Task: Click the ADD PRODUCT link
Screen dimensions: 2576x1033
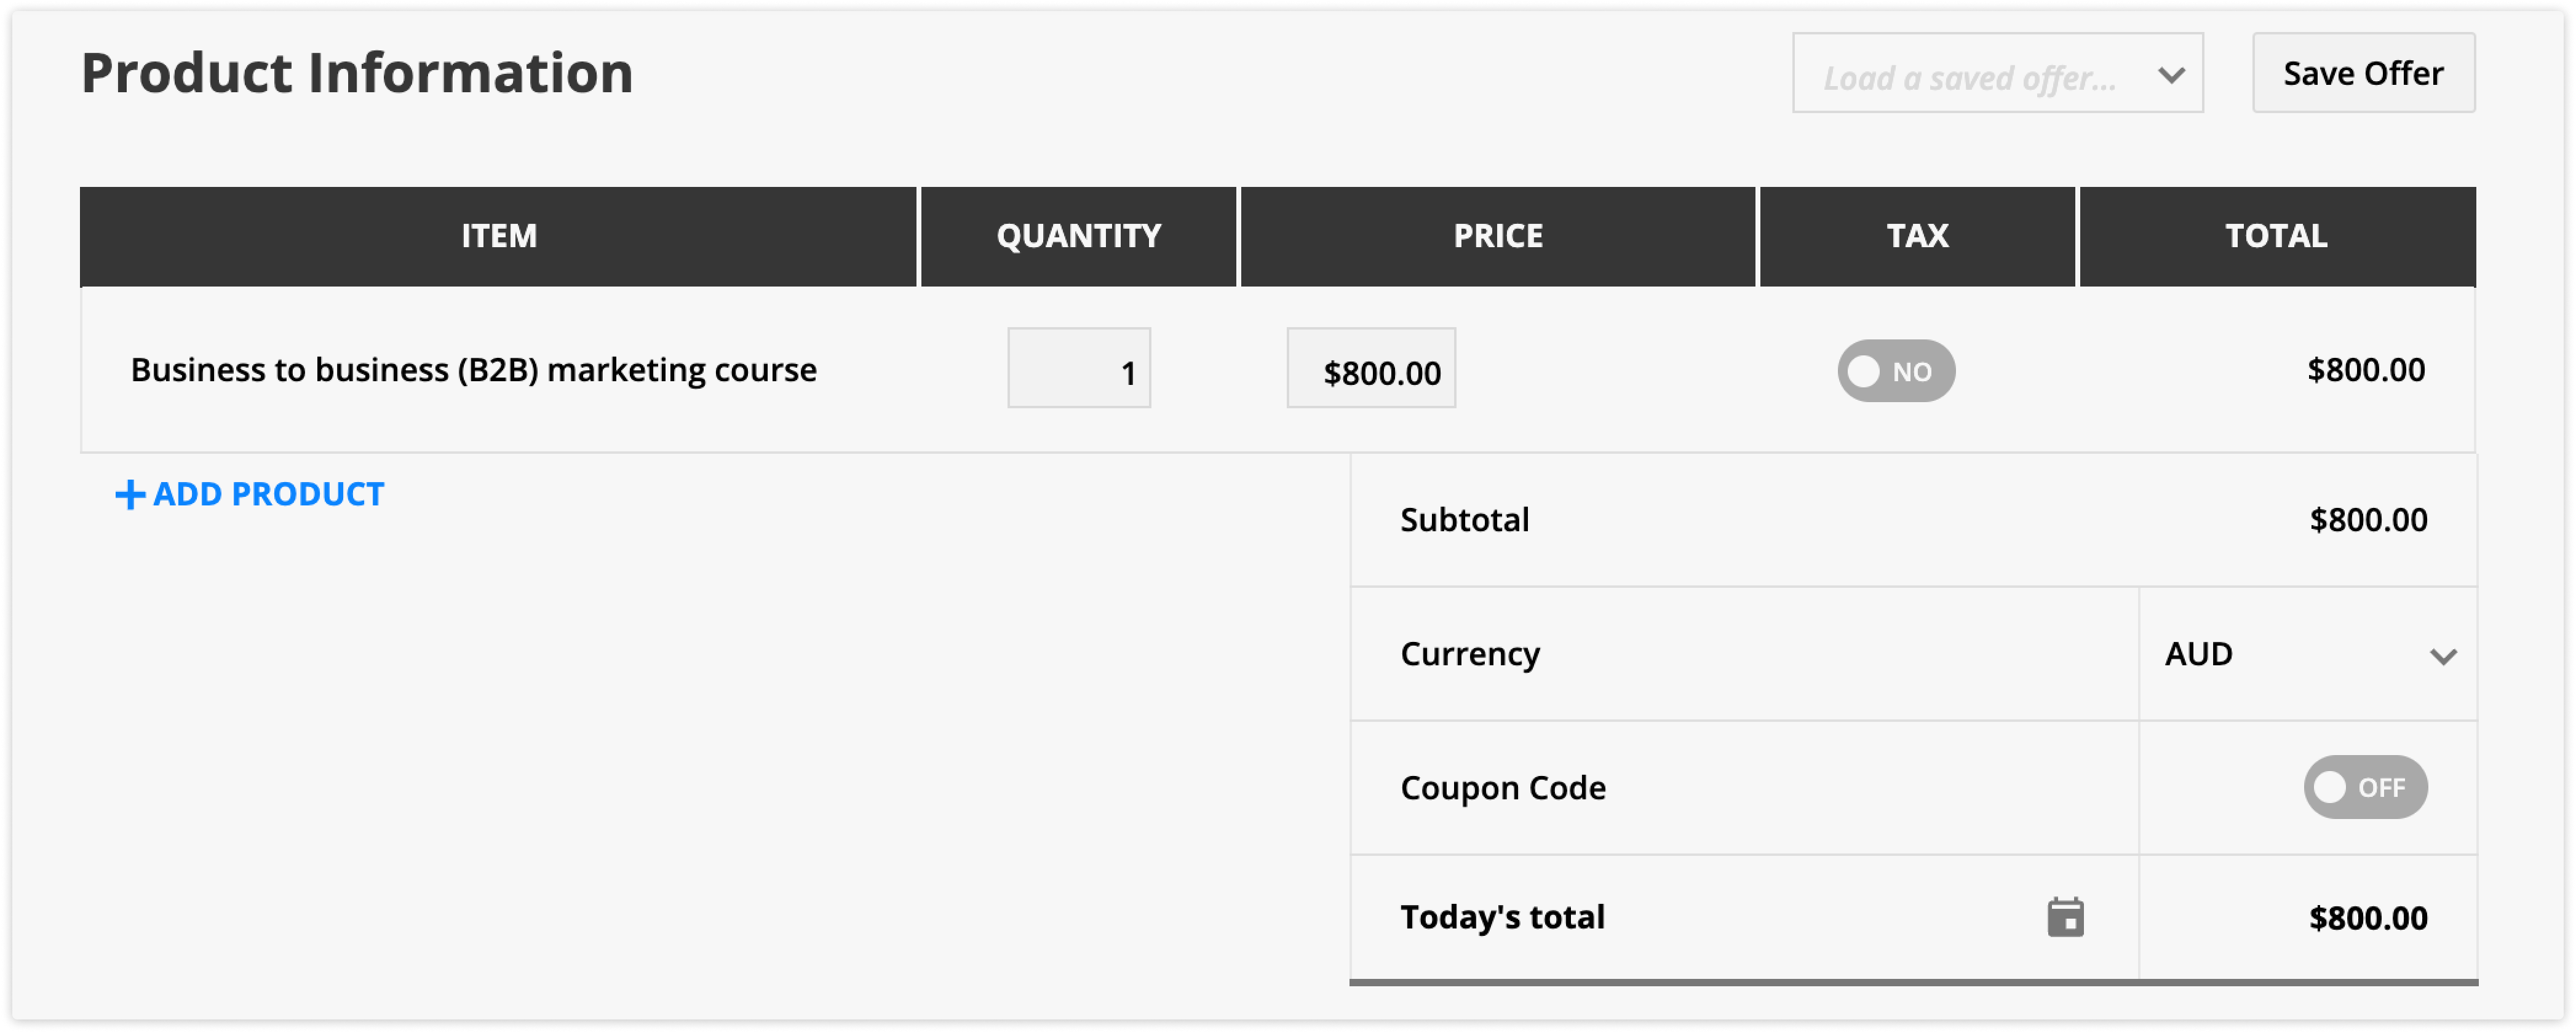Action: pyautogui.click(x=250, y=494)
